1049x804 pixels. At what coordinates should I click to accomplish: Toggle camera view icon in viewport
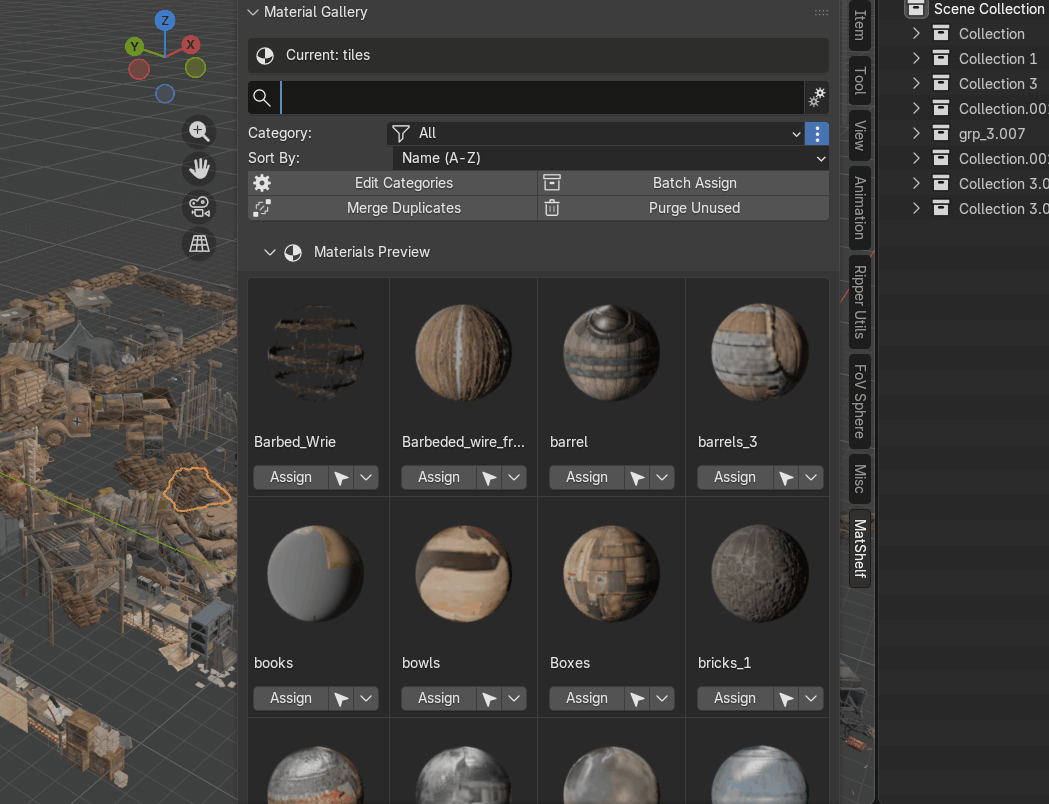tap(199, 206)
